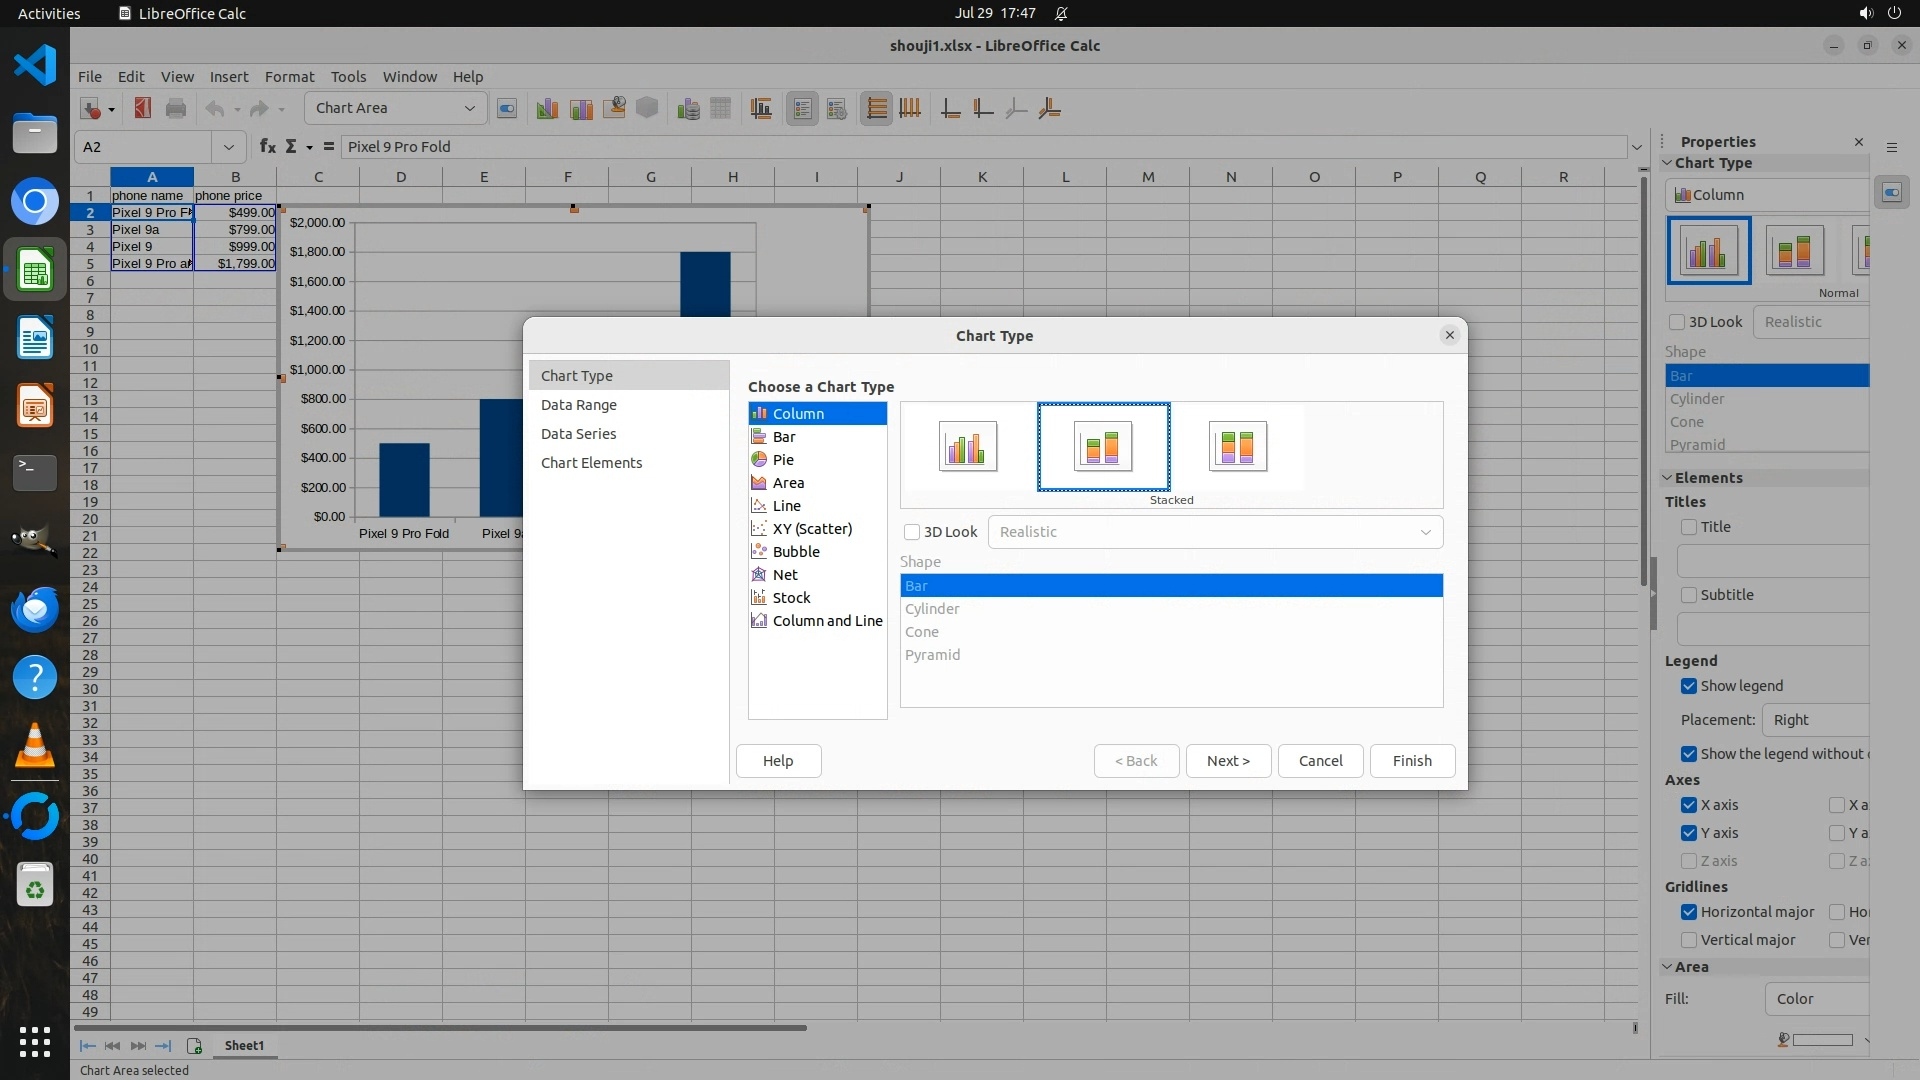This screenshot has width=1920, height=1080.
Task: Open the Format menu
Action: coord(289,76)
